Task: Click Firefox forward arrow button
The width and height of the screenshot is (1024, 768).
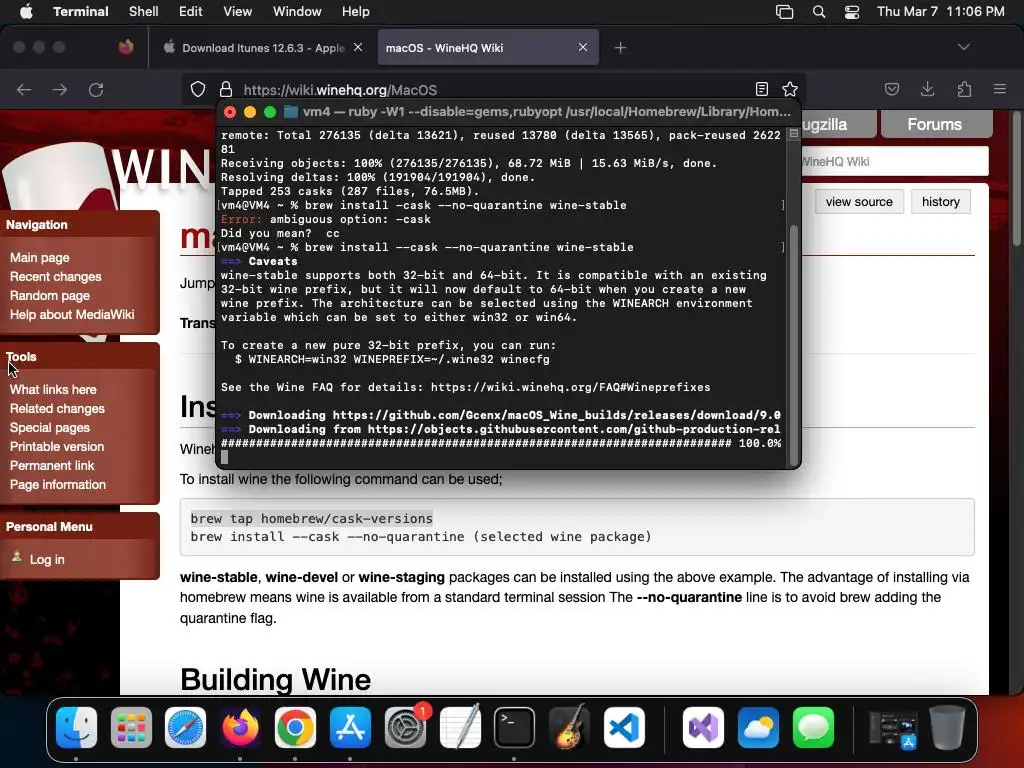Action: point(59,89)
